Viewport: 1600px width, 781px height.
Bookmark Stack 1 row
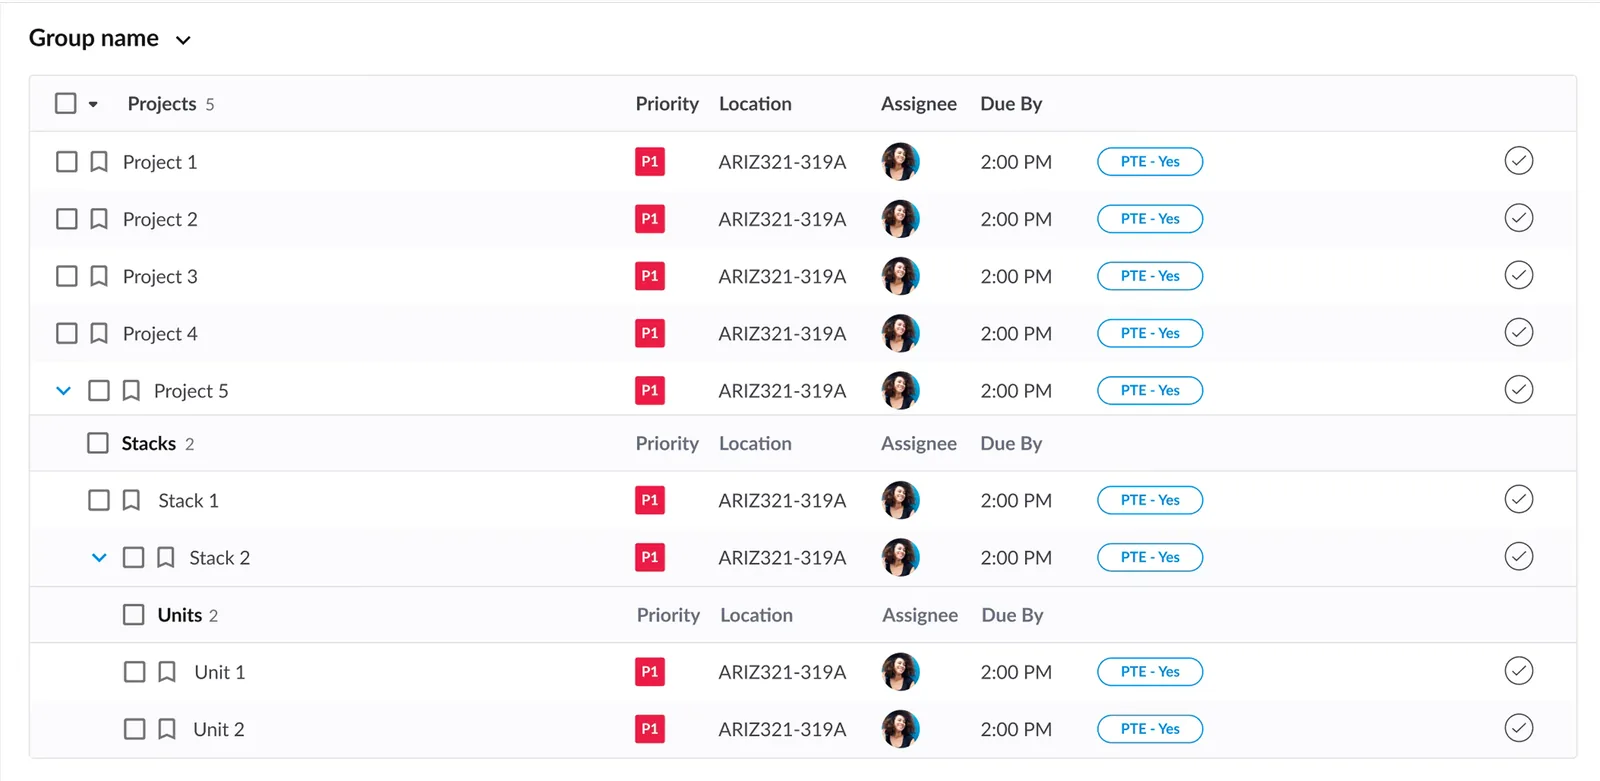[131, 500]
